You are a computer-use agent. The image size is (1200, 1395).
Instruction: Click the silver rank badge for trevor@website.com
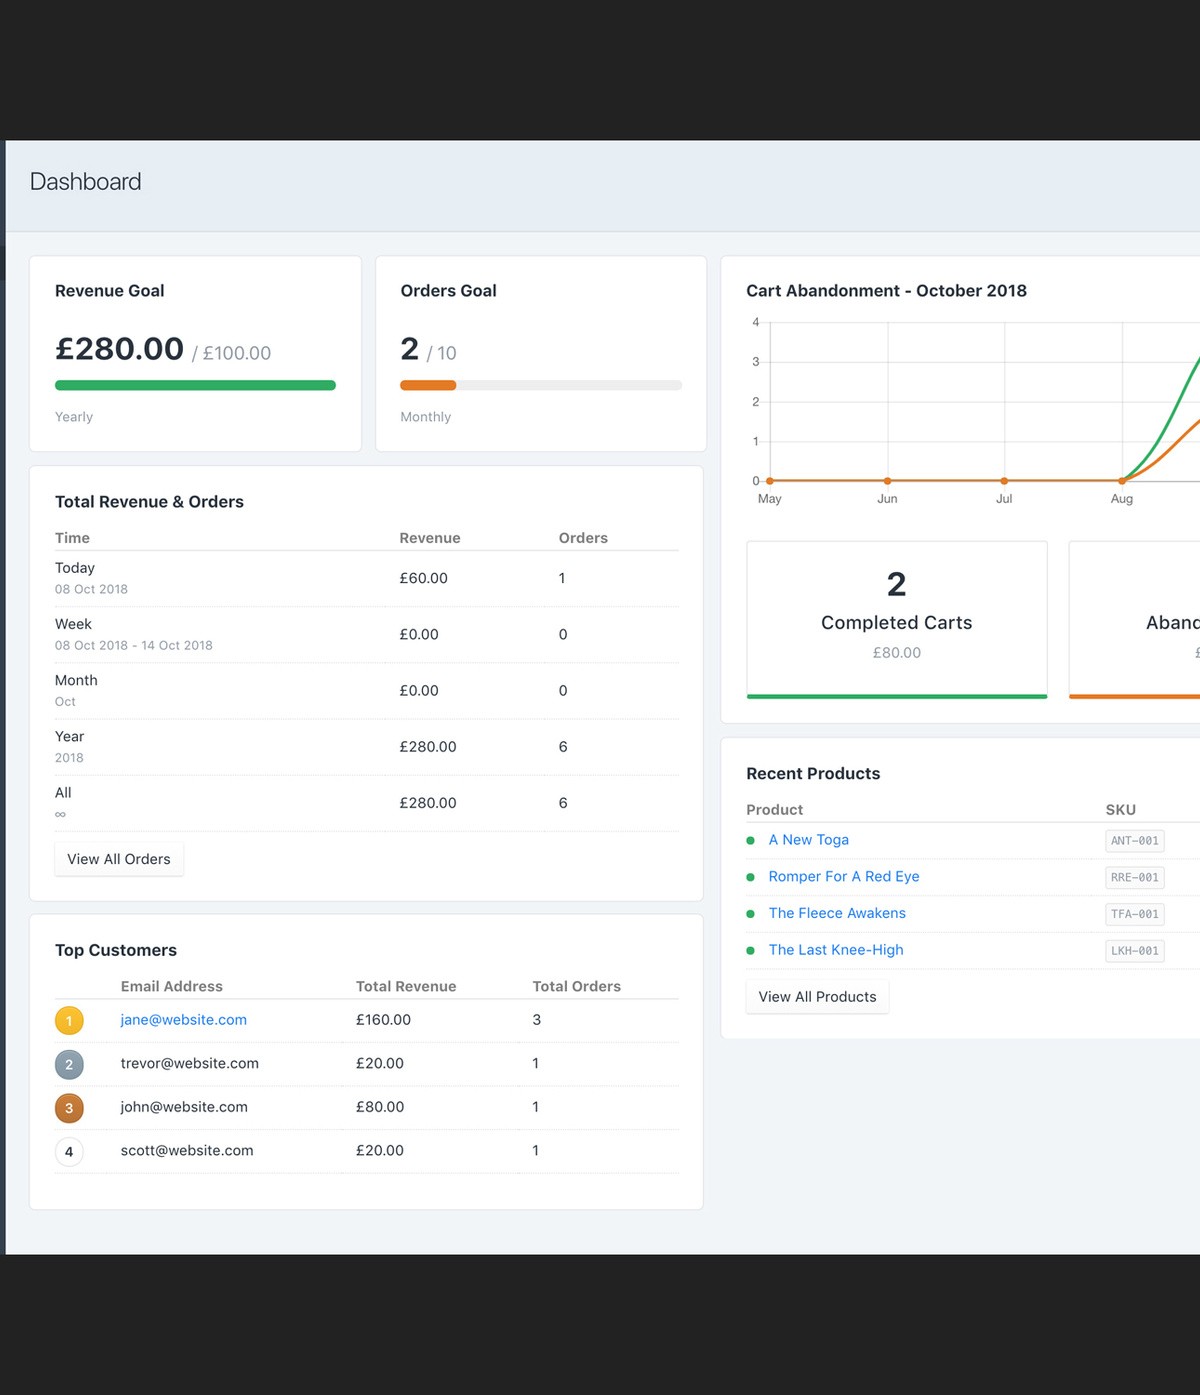pyautogui.click(x=69, y=1064)
